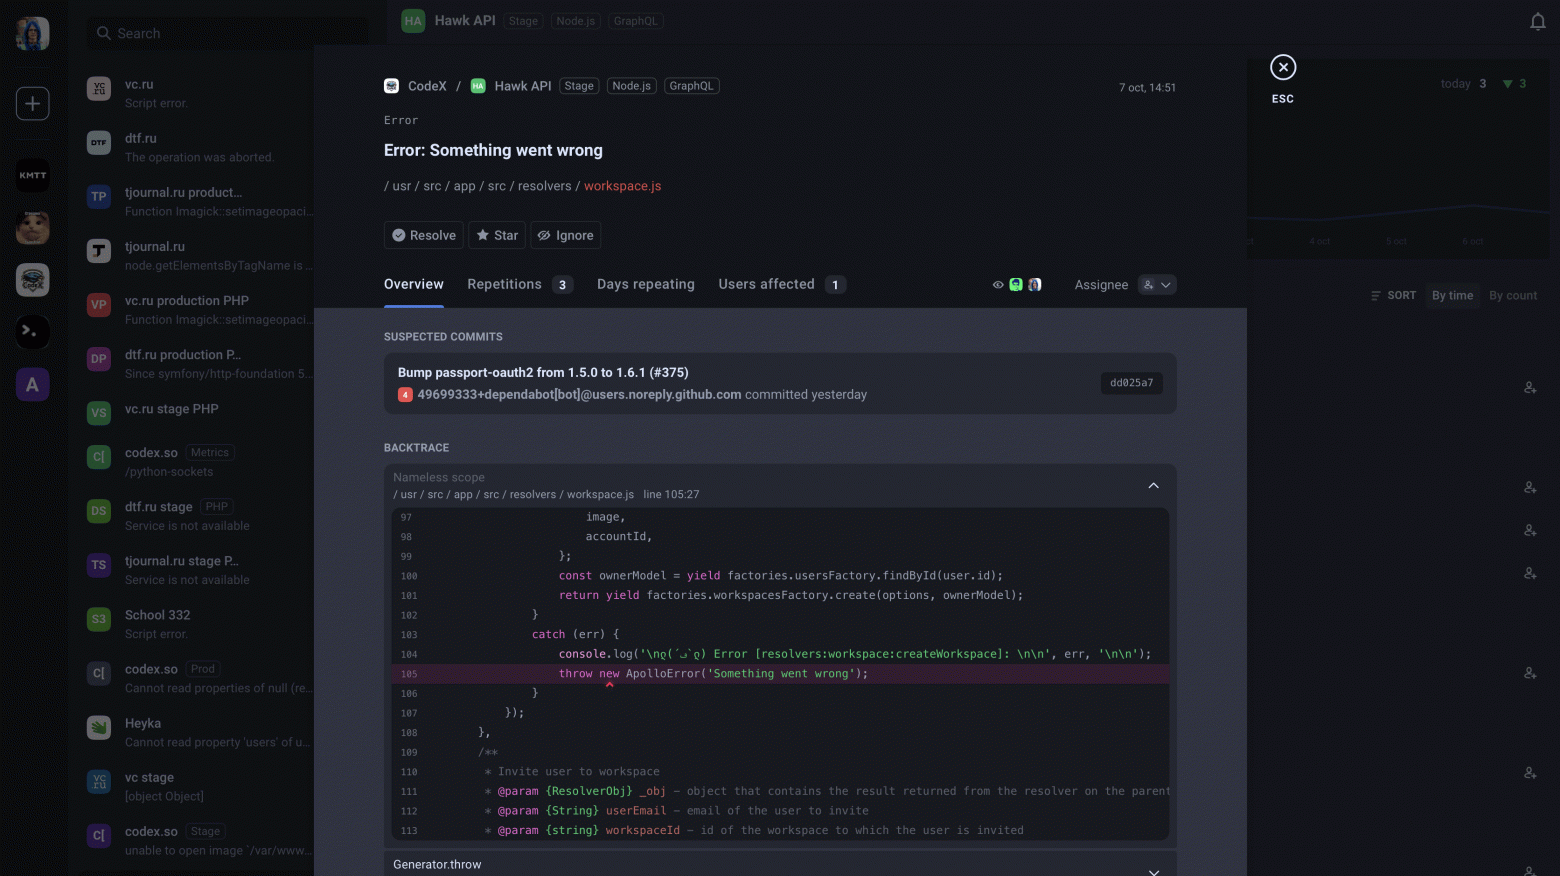This screenshot has width=1560, height=876.
Task: Switch to the Repetitions tab
Action: 520,285
